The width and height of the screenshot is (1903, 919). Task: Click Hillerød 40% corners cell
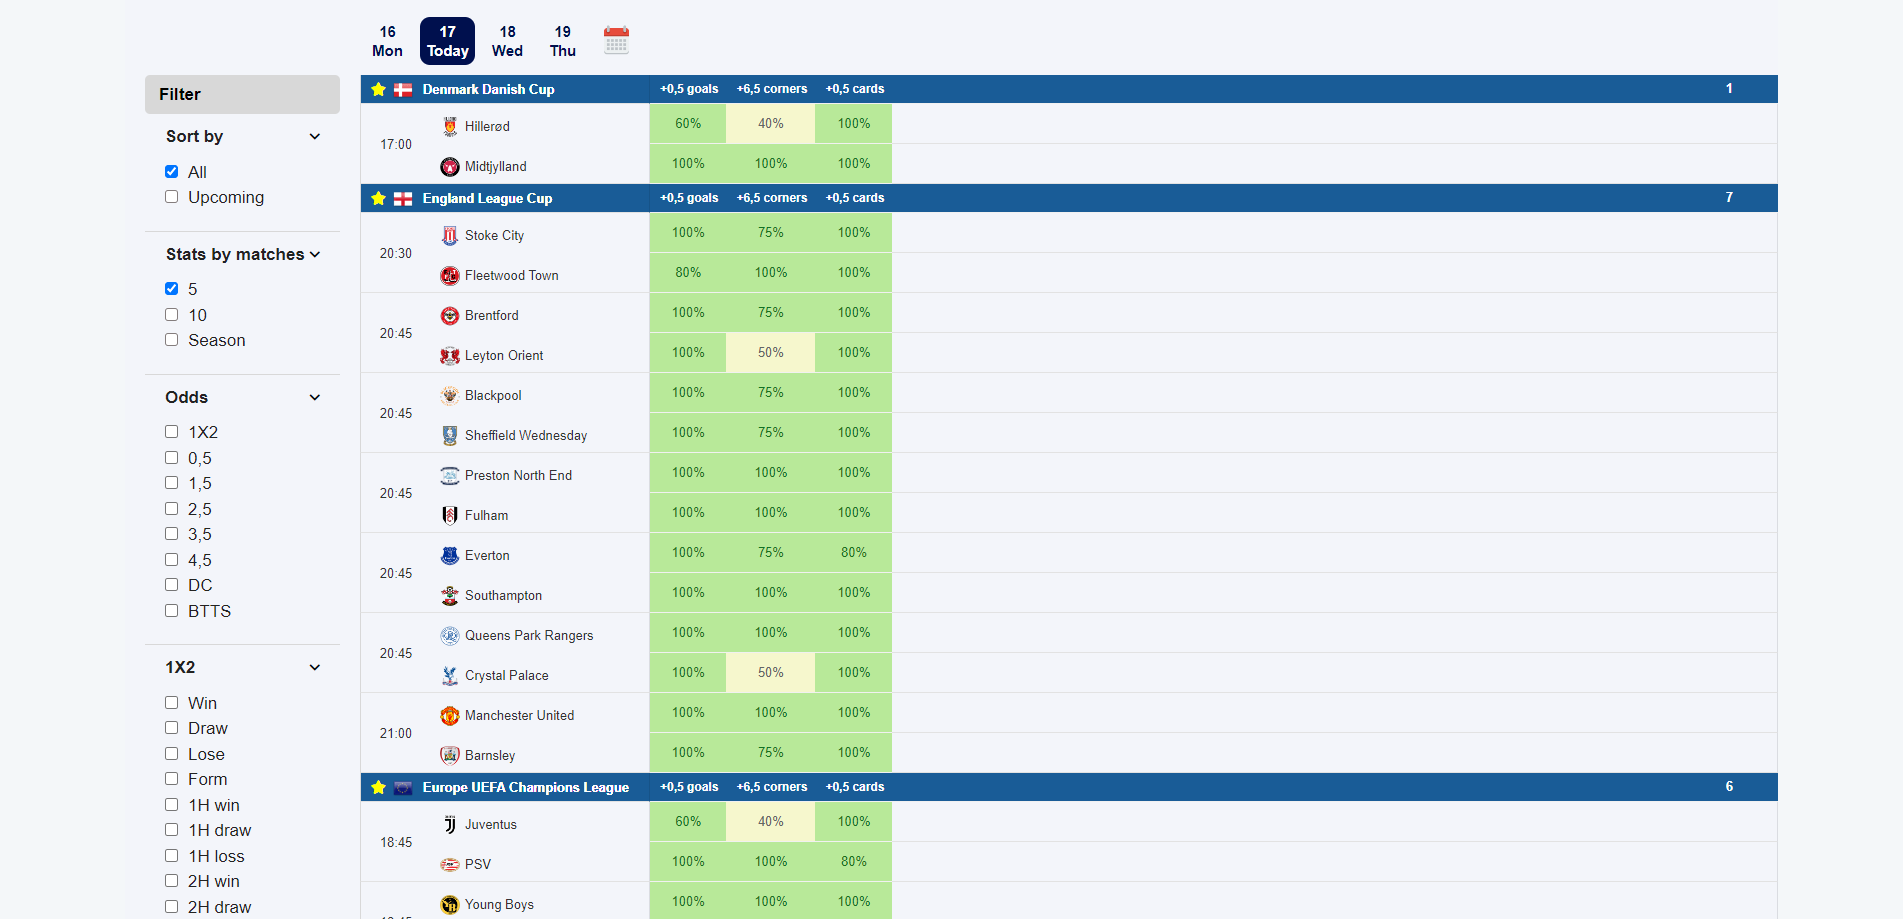coord(770,124)
